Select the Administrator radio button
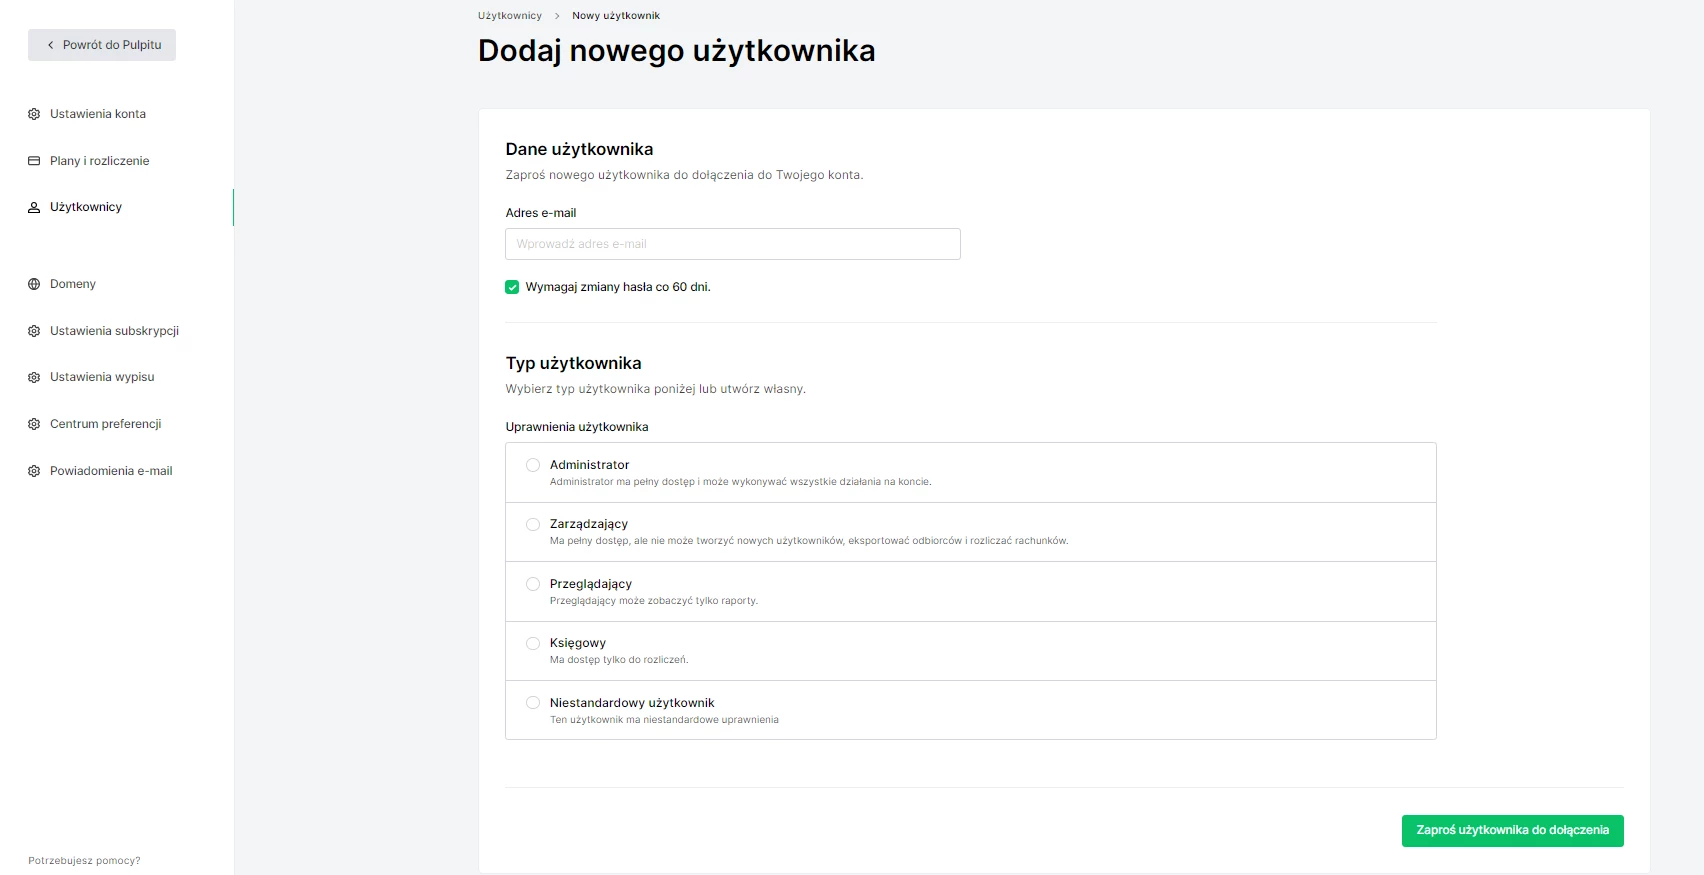Viewport: 1704px width, 875px height. click(533, 465)
